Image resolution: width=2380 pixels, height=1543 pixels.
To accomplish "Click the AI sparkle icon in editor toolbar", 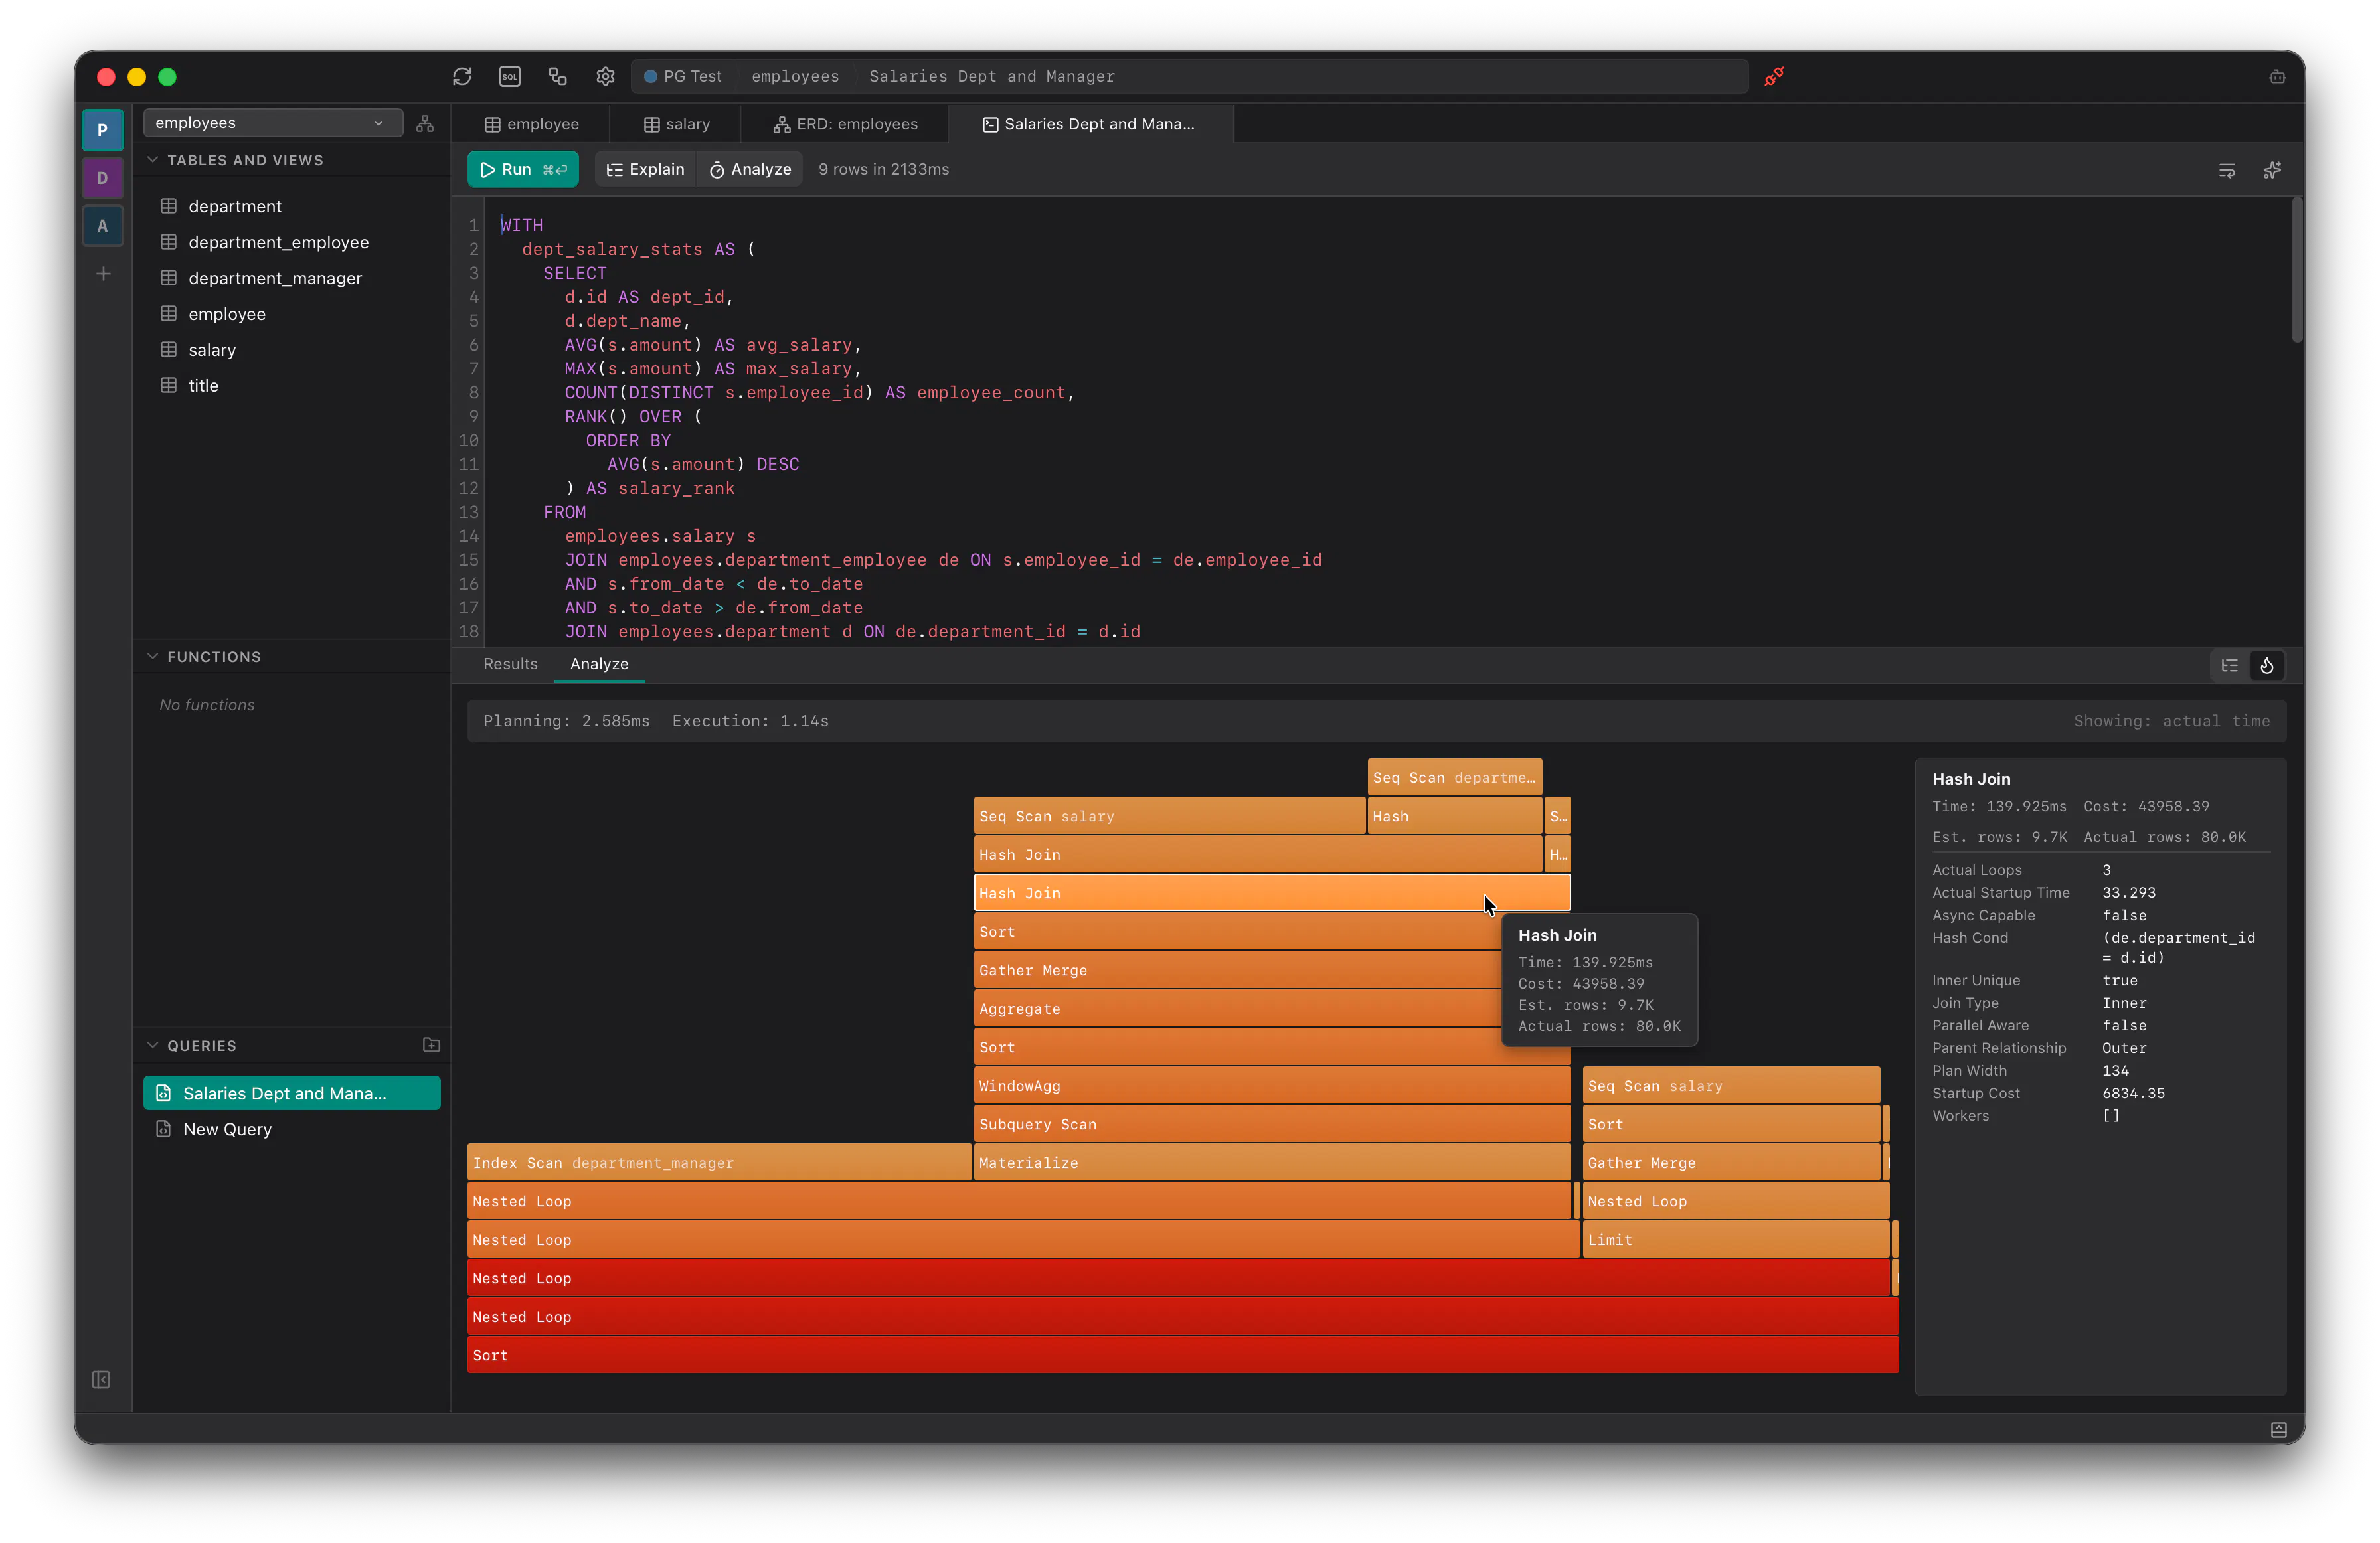I will tap(2273, 170).
